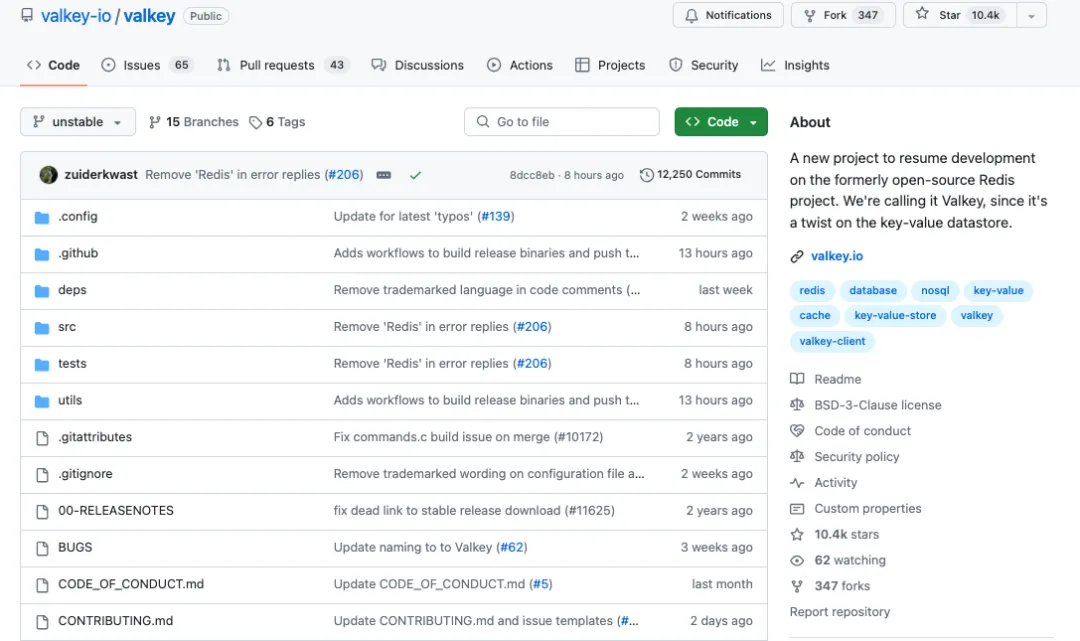
Task: Open the star lists dropdown arrow
Action: click(1031, 15)
